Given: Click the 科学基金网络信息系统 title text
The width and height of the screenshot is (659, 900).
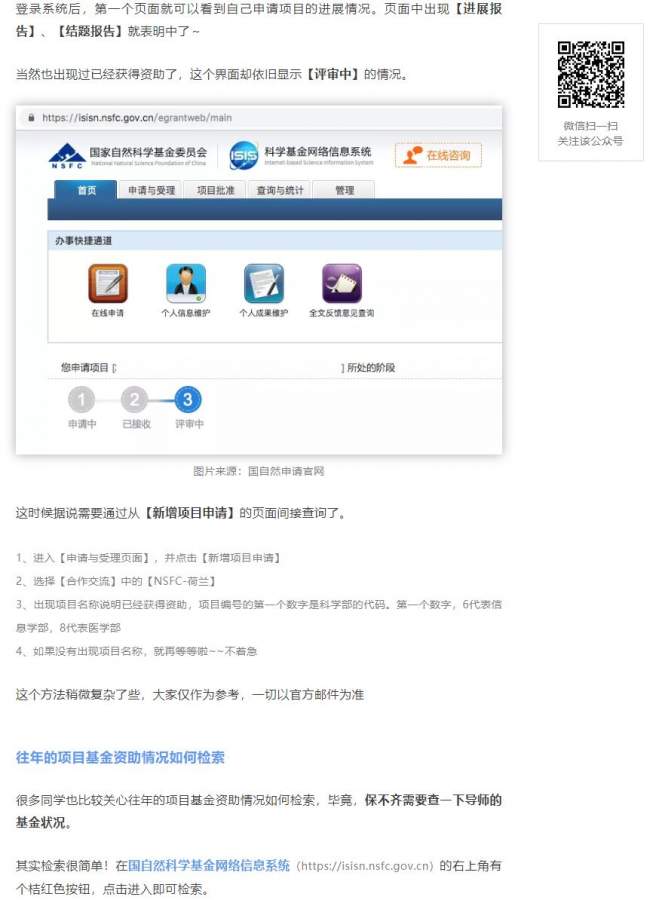Looking at the screenshot, I should [318, 152].
